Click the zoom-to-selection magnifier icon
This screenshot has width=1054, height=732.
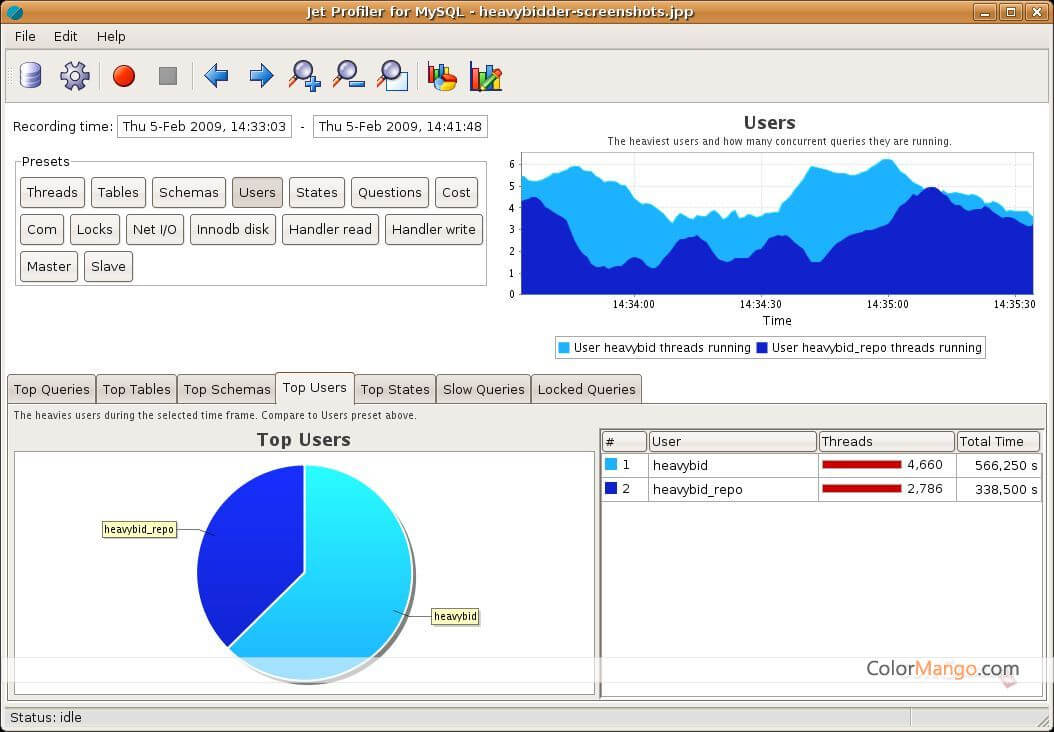[x=392, y=76]
